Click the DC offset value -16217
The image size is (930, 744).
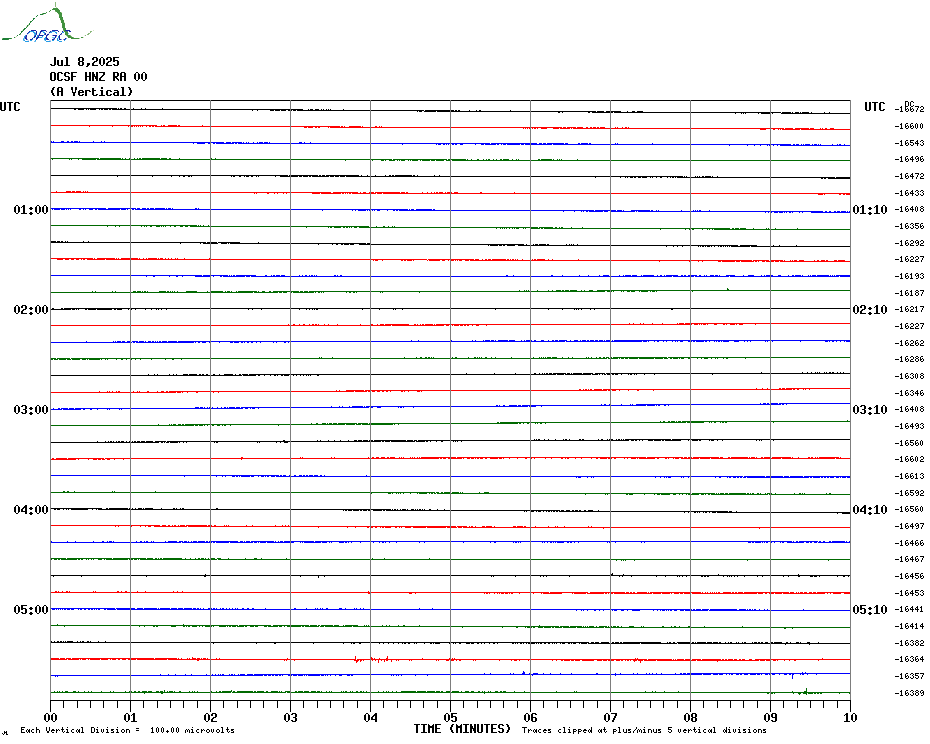tap(909, 310)
